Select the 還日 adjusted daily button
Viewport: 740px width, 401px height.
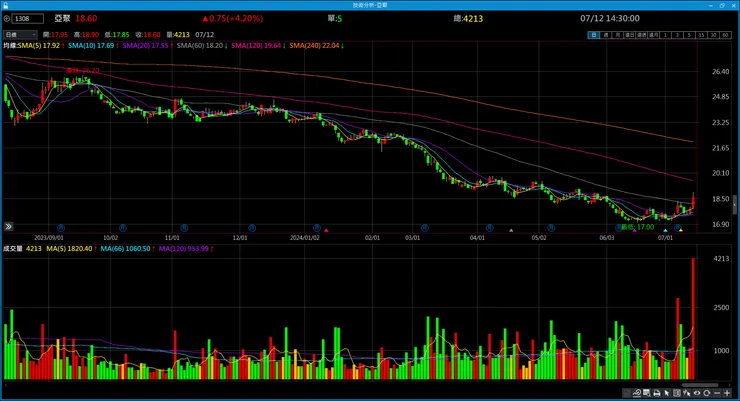click(629, 35)
